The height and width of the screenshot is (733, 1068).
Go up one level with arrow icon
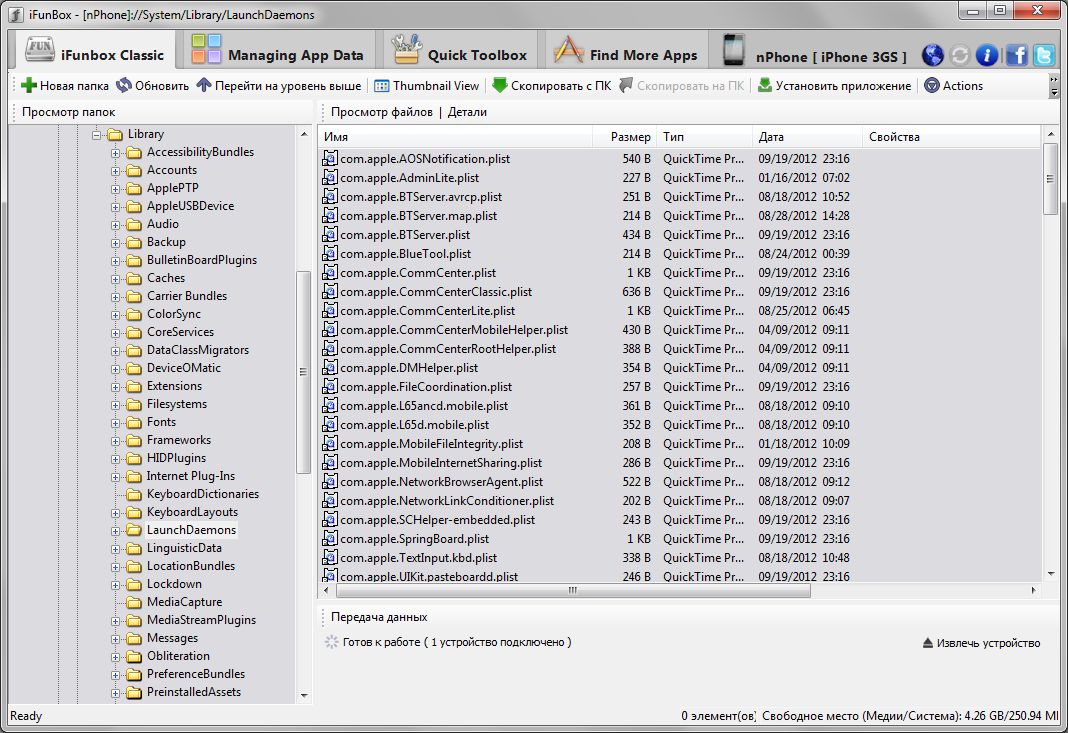pos(204,86)
